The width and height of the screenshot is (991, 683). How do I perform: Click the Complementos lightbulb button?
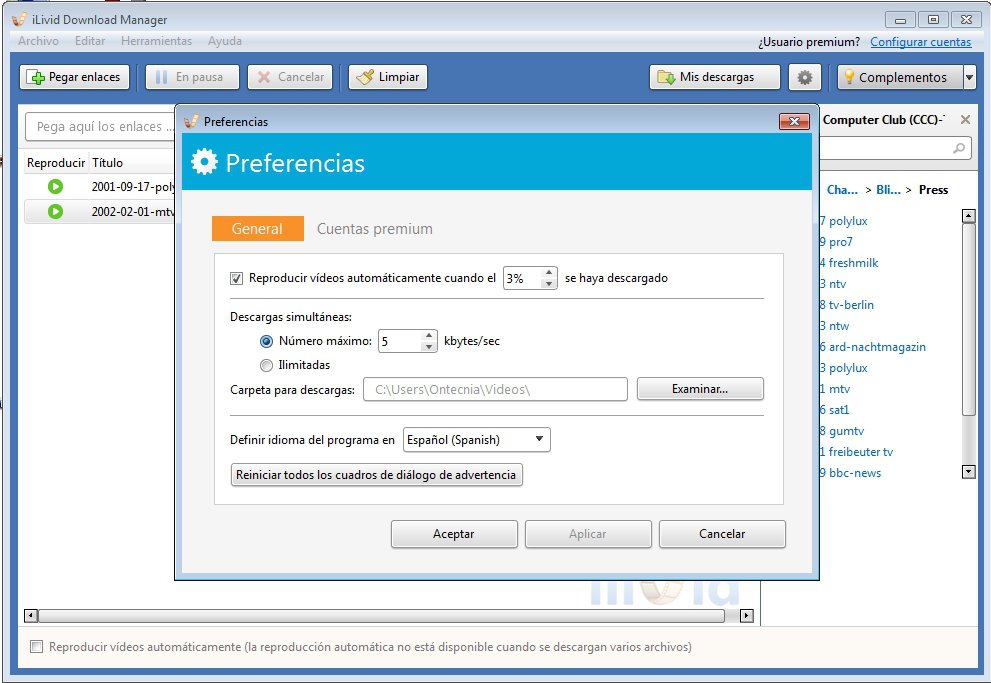(900, 77)
